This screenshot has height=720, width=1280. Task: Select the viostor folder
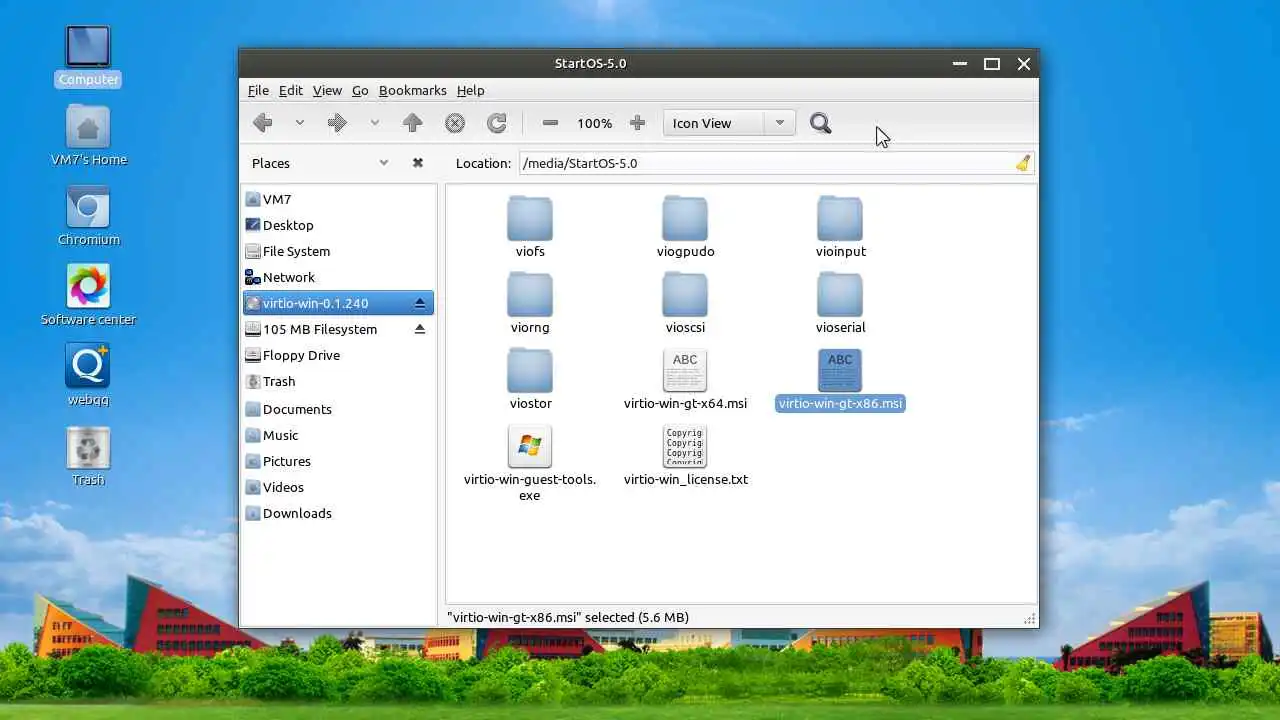(x=530, y=379)
